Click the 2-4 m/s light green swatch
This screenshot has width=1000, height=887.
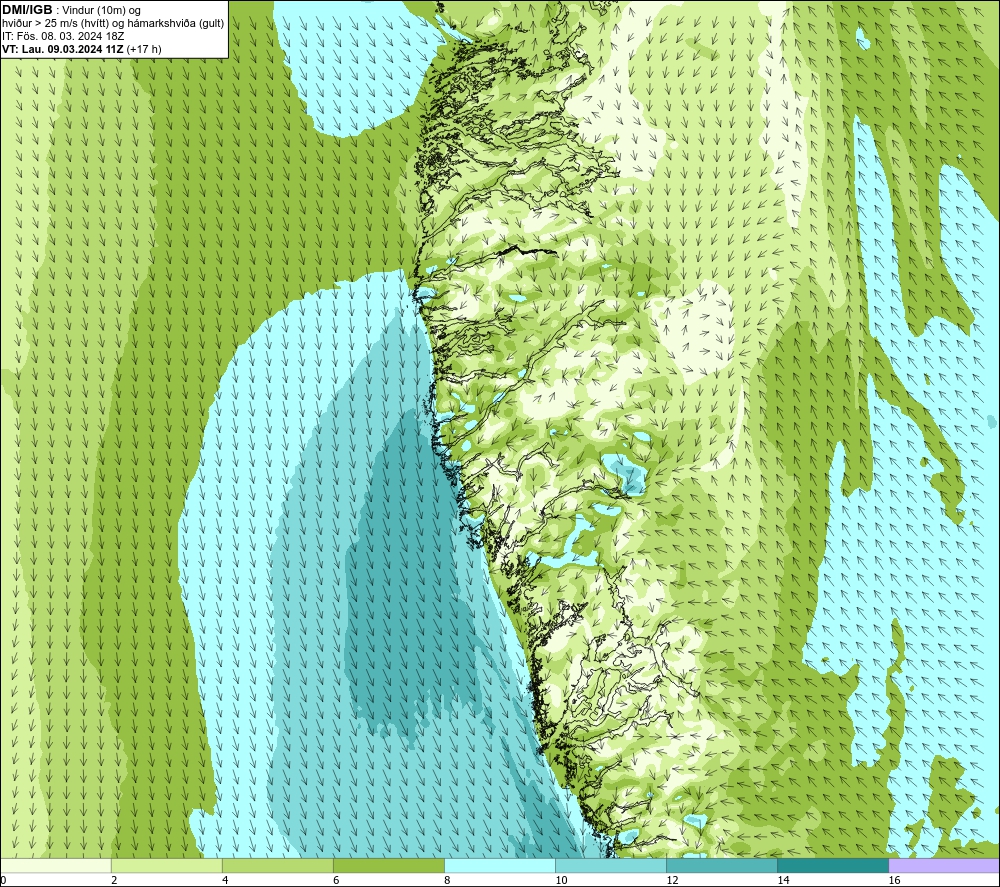tap(166, 865)
